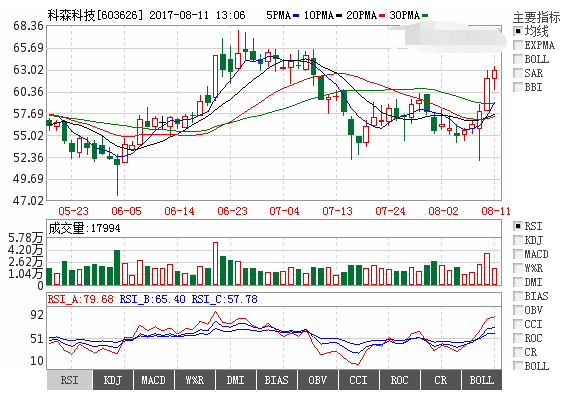Viewport: 574px width, 395px height.
Task: Tick the KDJ checkbox in the right panel
Action: 518,240
